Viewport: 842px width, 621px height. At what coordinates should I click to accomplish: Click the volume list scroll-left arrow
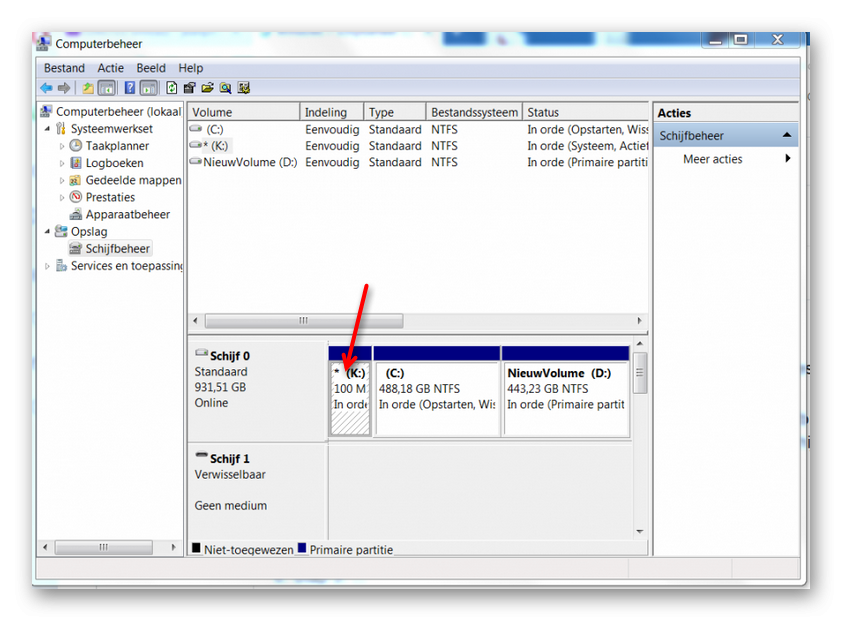click(195, 321)
